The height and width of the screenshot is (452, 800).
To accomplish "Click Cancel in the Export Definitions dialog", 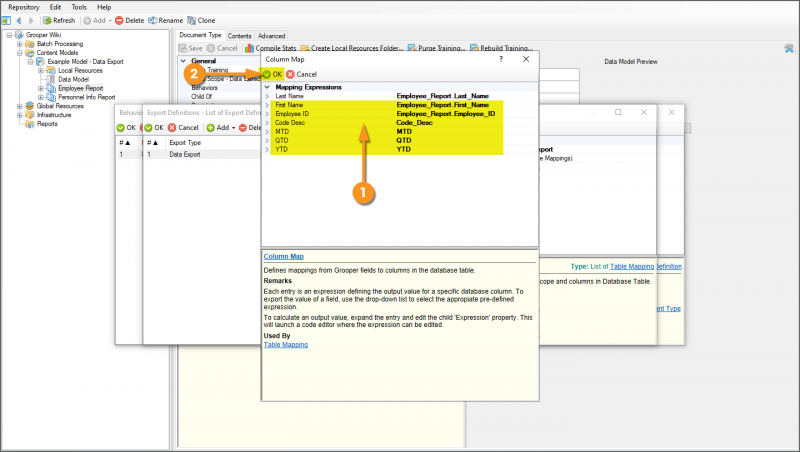I will pos(183,128).
